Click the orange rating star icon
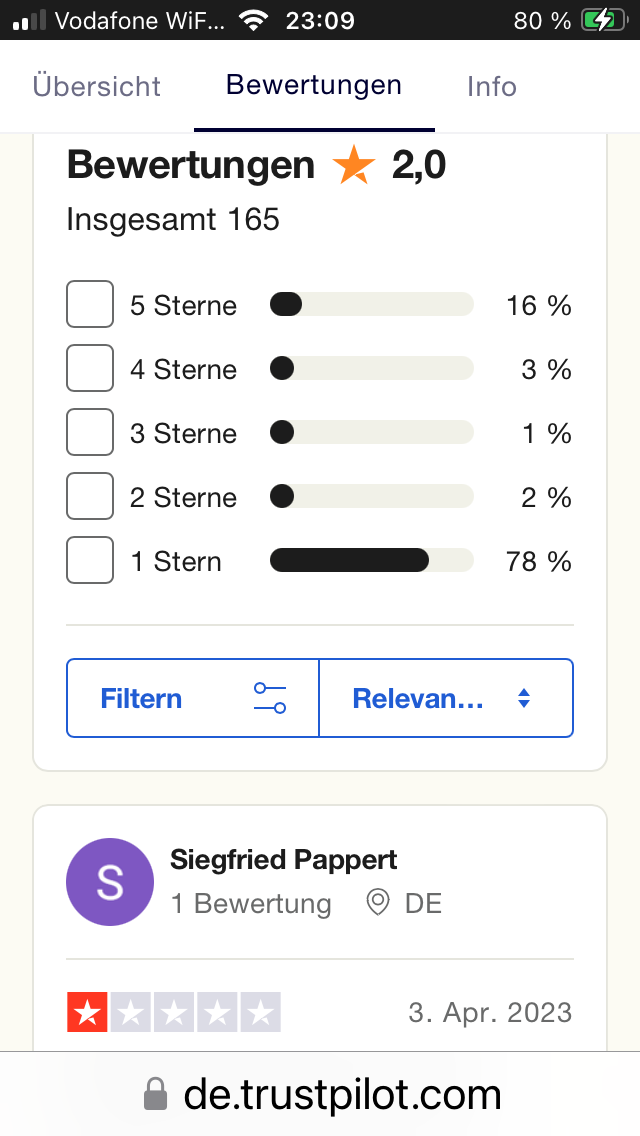The height and width of the screenshot is (1136, 640). tap(353, 166)
